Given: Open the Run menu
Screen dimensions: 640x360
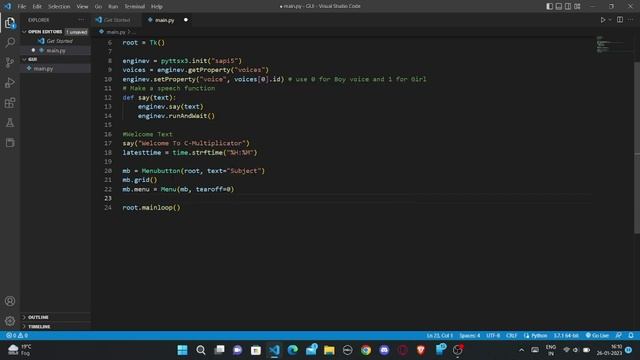Looking at the screenshot, I should pos(113,6).
